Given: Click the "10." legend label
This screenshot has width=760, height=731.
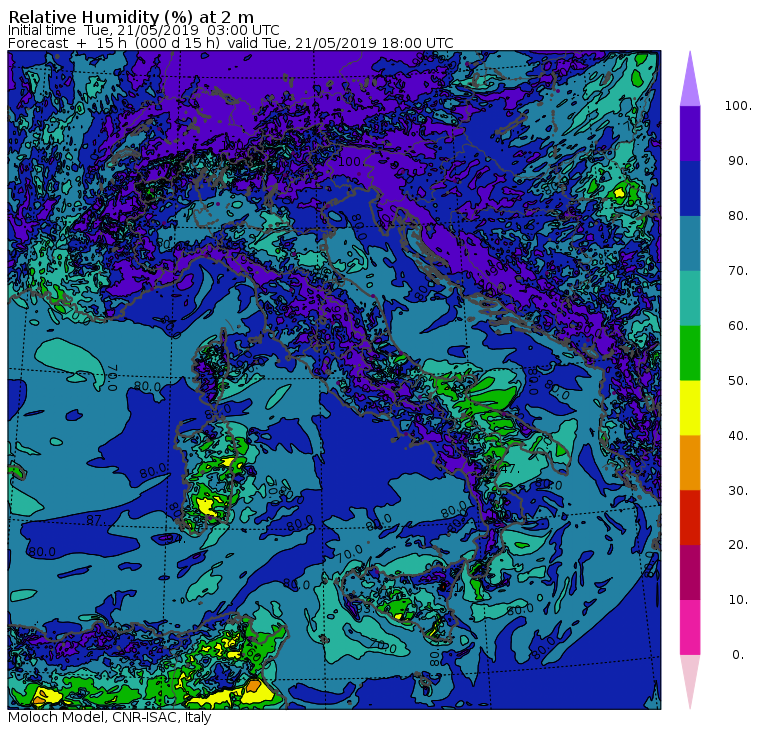Looking at the screenshot, I should pos(738,600).
